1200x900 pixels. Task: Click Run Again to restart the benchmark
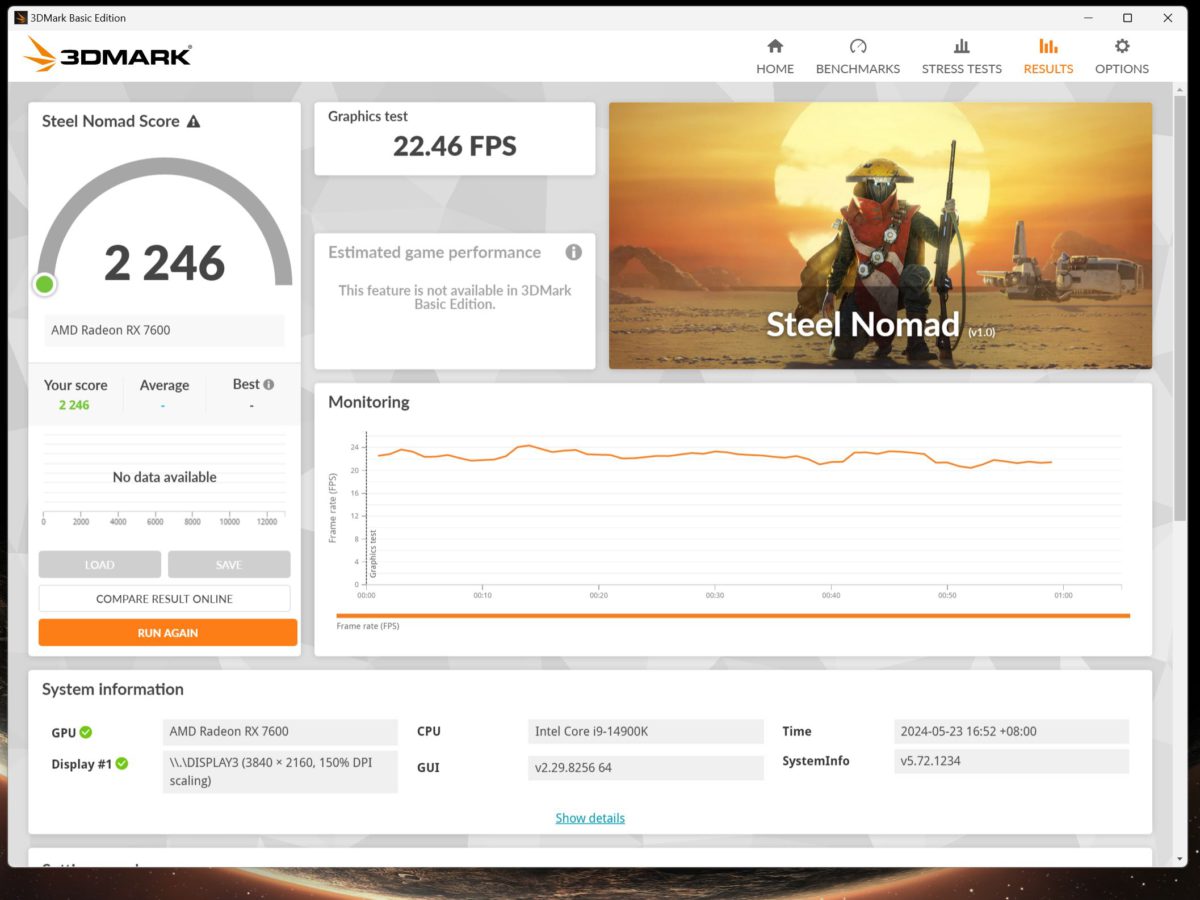pyautogui.click(x=167, y=632)
